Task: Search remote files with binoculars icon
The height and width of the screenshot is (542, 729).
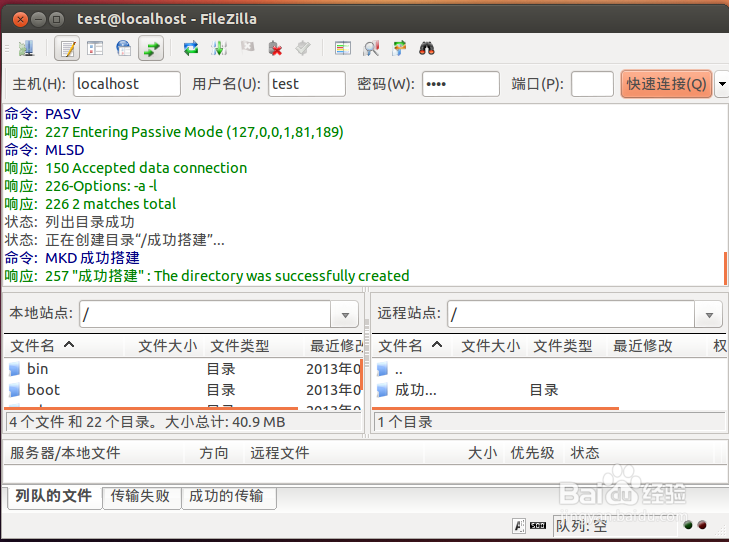Action: coord(427,48)
